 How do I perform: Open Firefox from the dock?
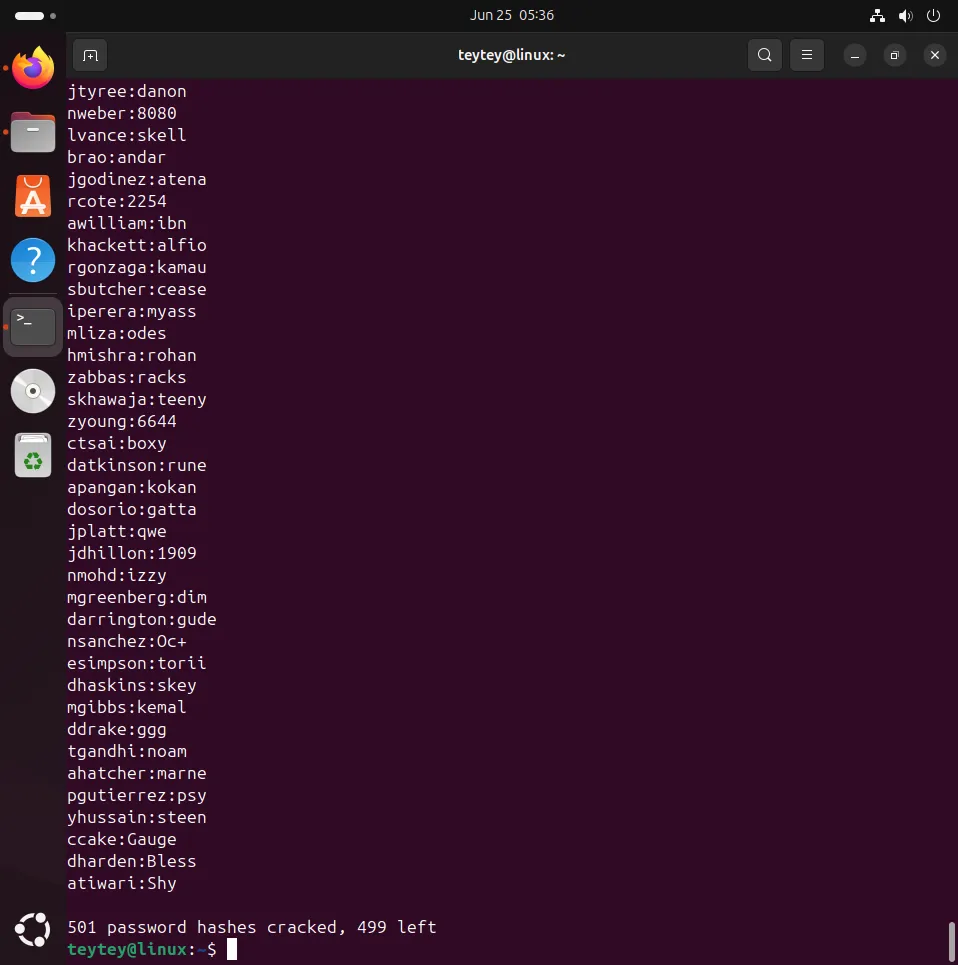click(33, 68)
